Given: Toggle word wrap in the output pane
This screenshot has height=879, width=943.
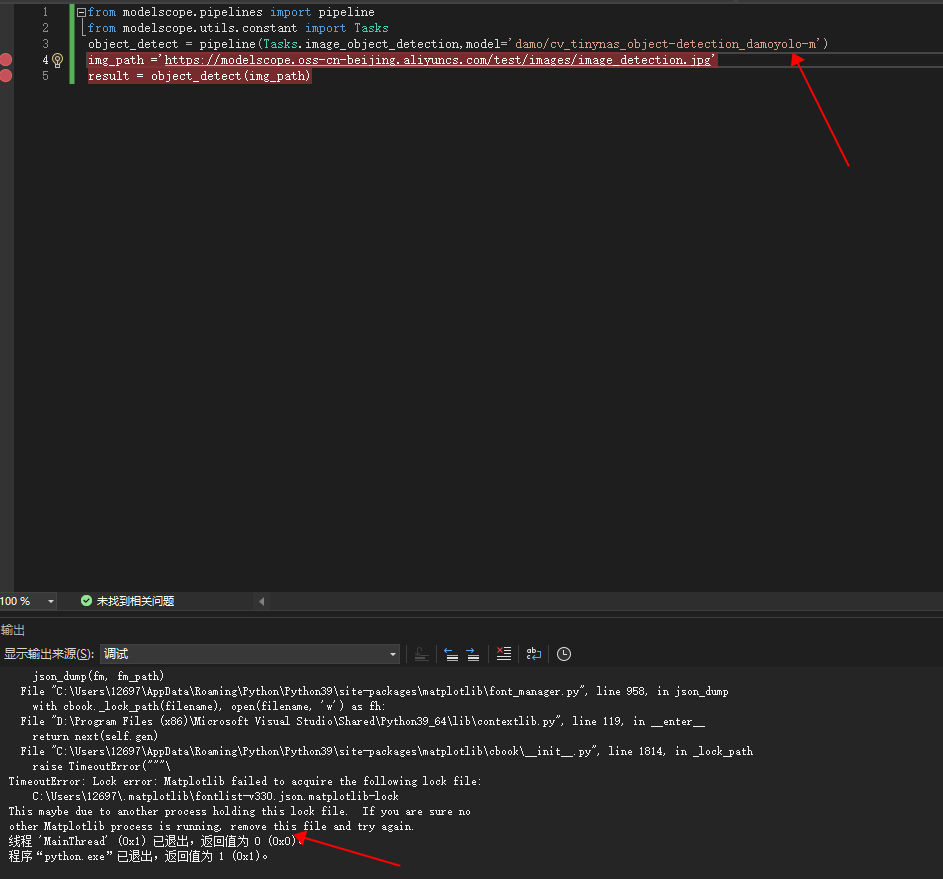Looking at the screenshot, I should (x=533, y=654).
